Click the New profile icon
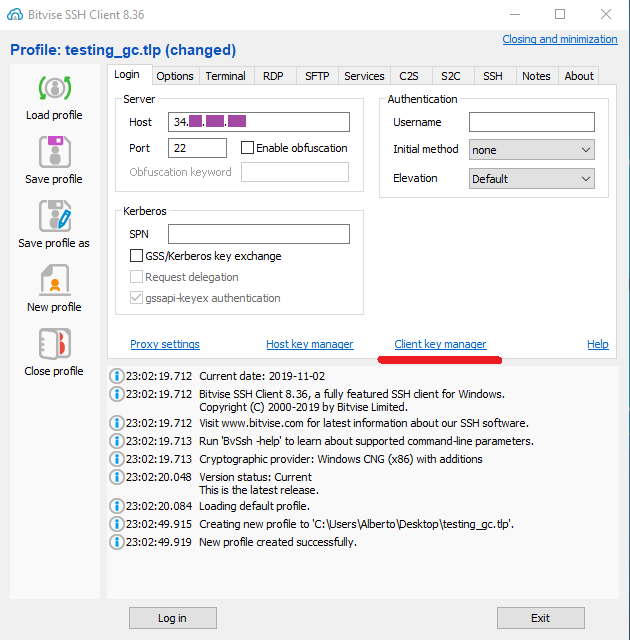The height and width of the screenshot is (640, 630). pos(55,280)
